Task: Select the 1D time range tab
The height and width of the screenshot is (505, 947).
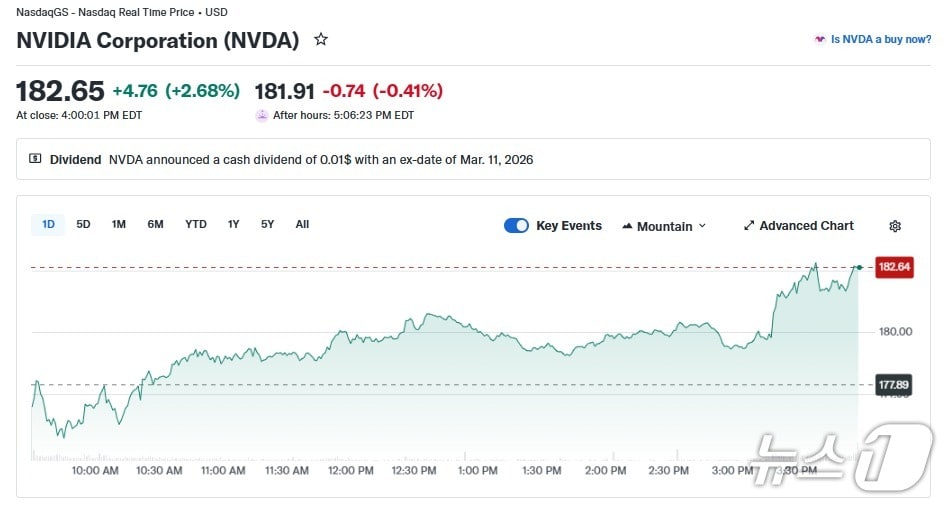Action: point(48,225)
